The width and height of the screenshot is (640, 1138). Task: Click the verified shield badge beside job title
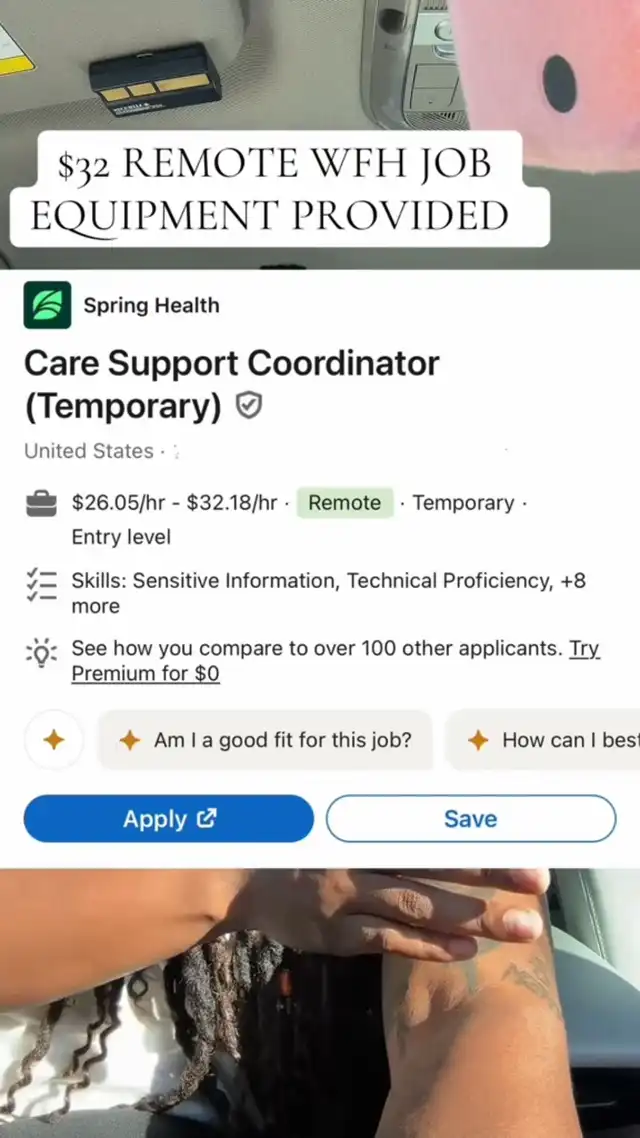coord(249,405)
